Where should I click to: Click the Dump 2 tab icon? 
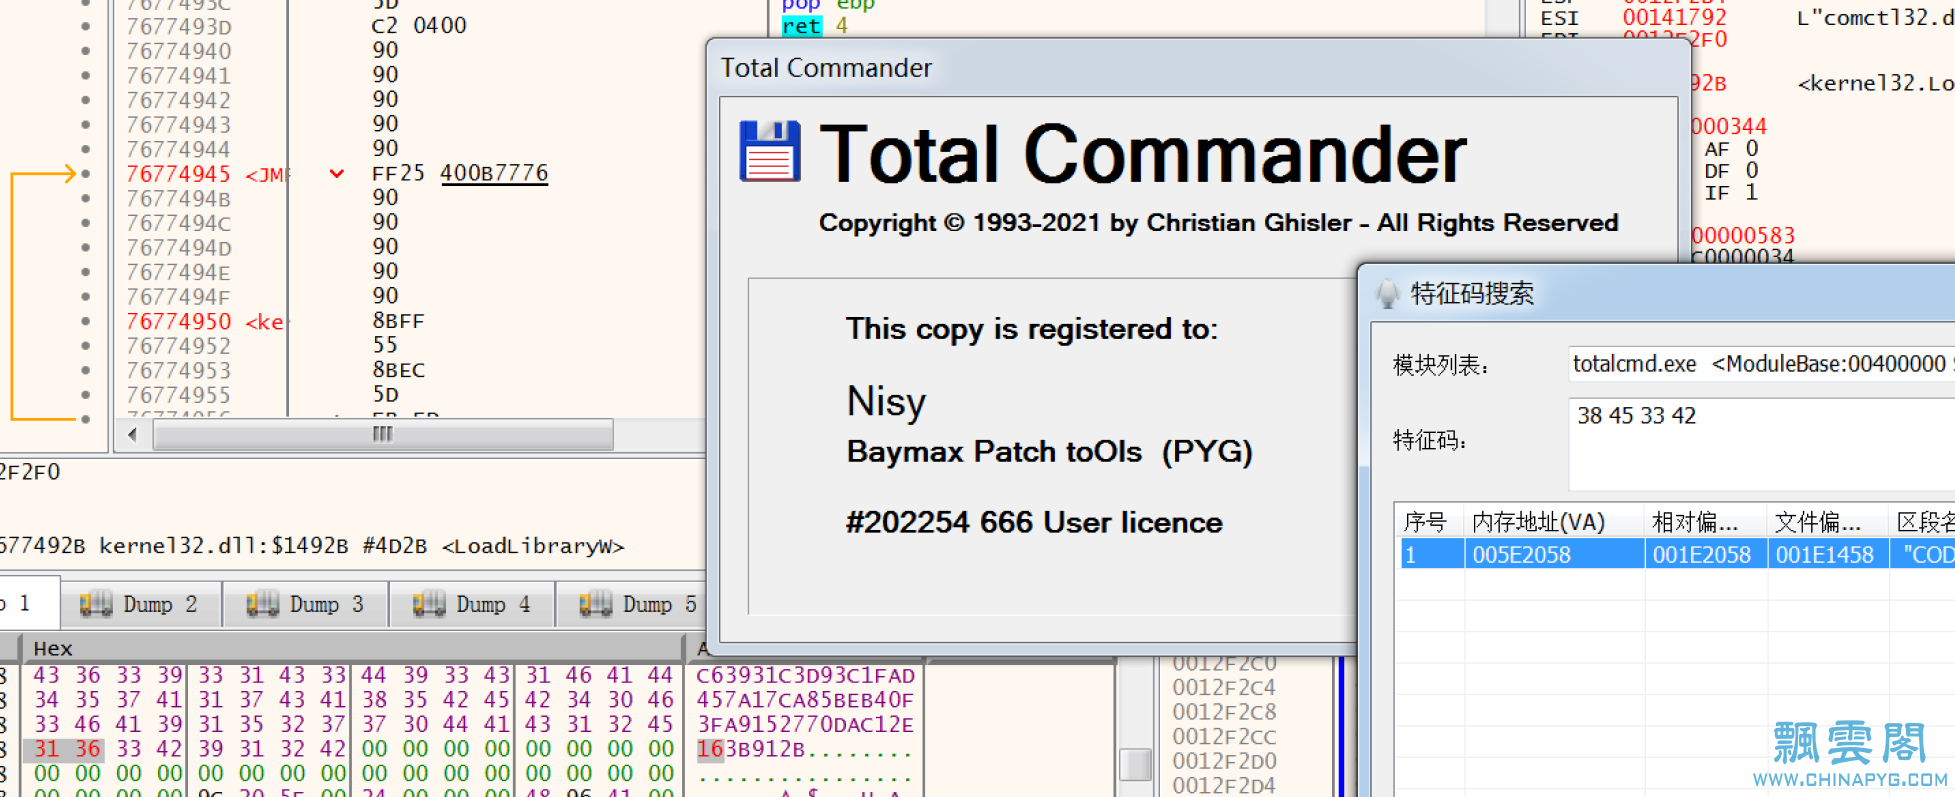pos(95,604)
